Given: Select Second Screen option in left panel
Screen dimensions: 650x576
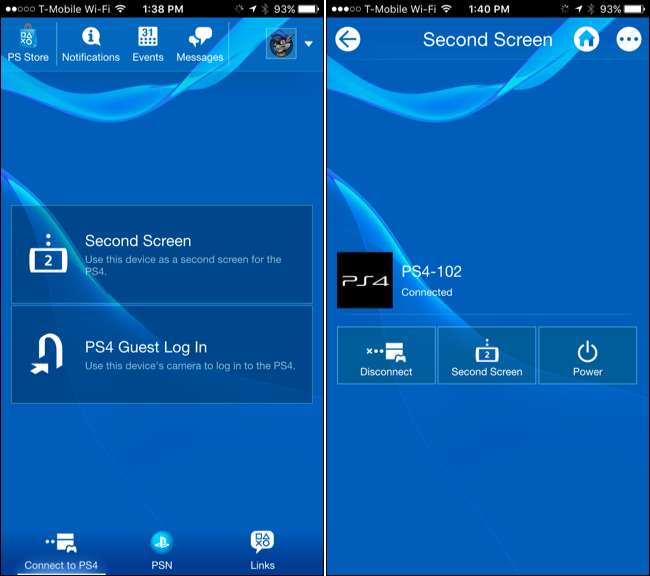Looking at the screenshot, I should pos(162,254).
